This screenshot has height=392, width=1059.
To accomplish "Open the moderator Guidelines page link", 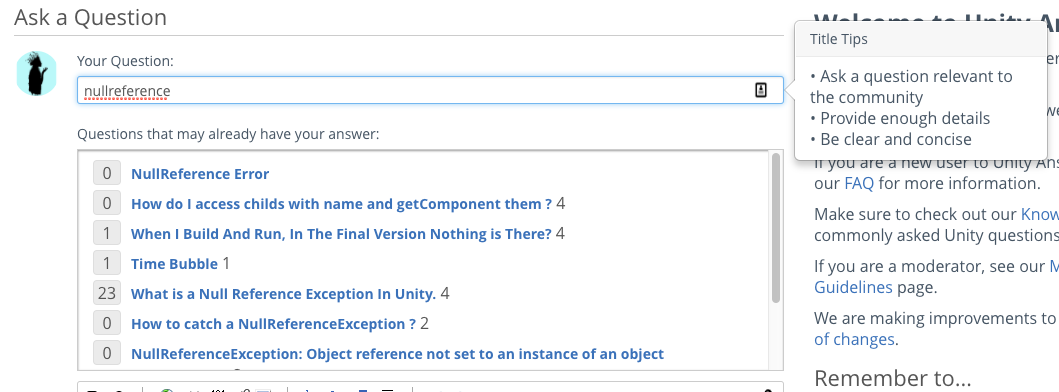I will pyautogui.click(x=853, y=287).
